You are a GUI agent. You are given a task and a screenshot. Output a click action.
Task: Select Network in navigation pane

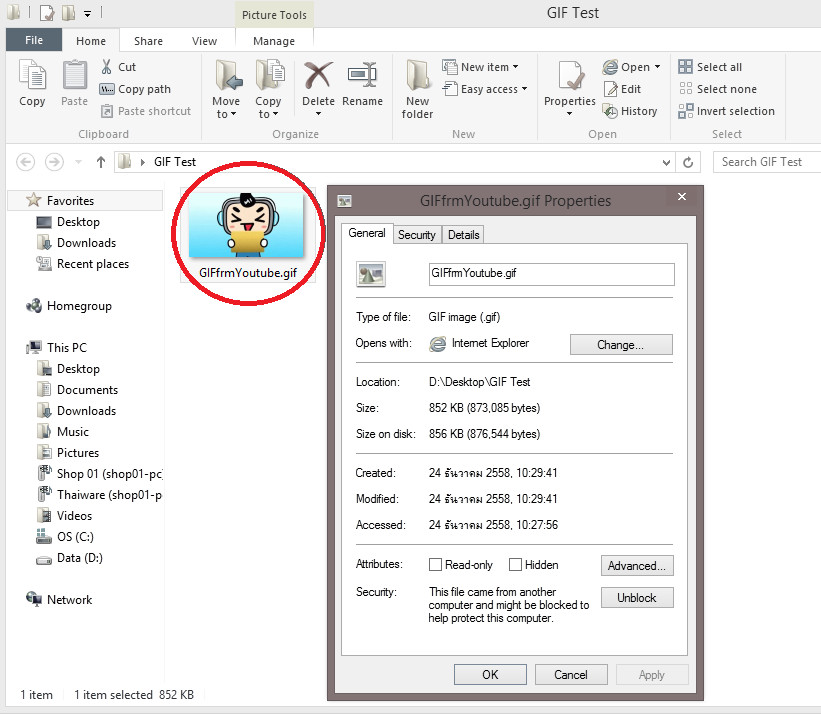tap(59, 599)
